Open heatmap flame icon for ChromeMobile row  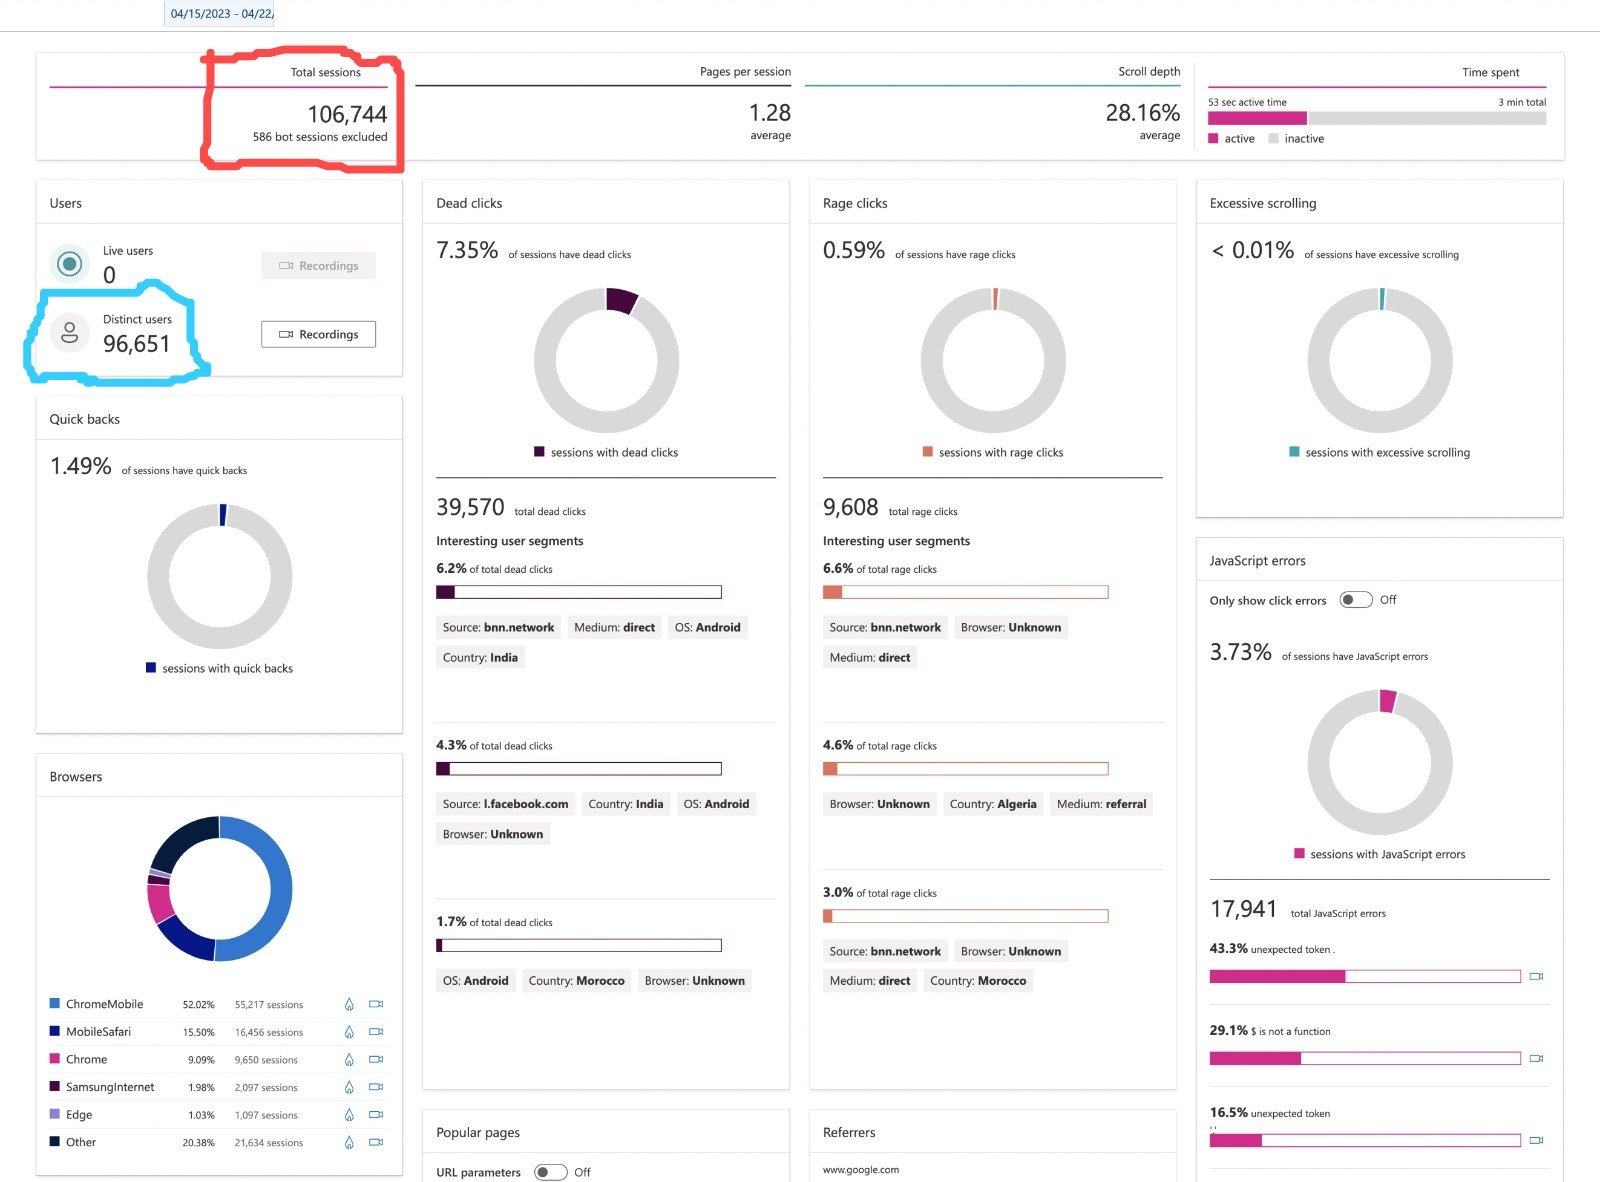(349, 1004)
